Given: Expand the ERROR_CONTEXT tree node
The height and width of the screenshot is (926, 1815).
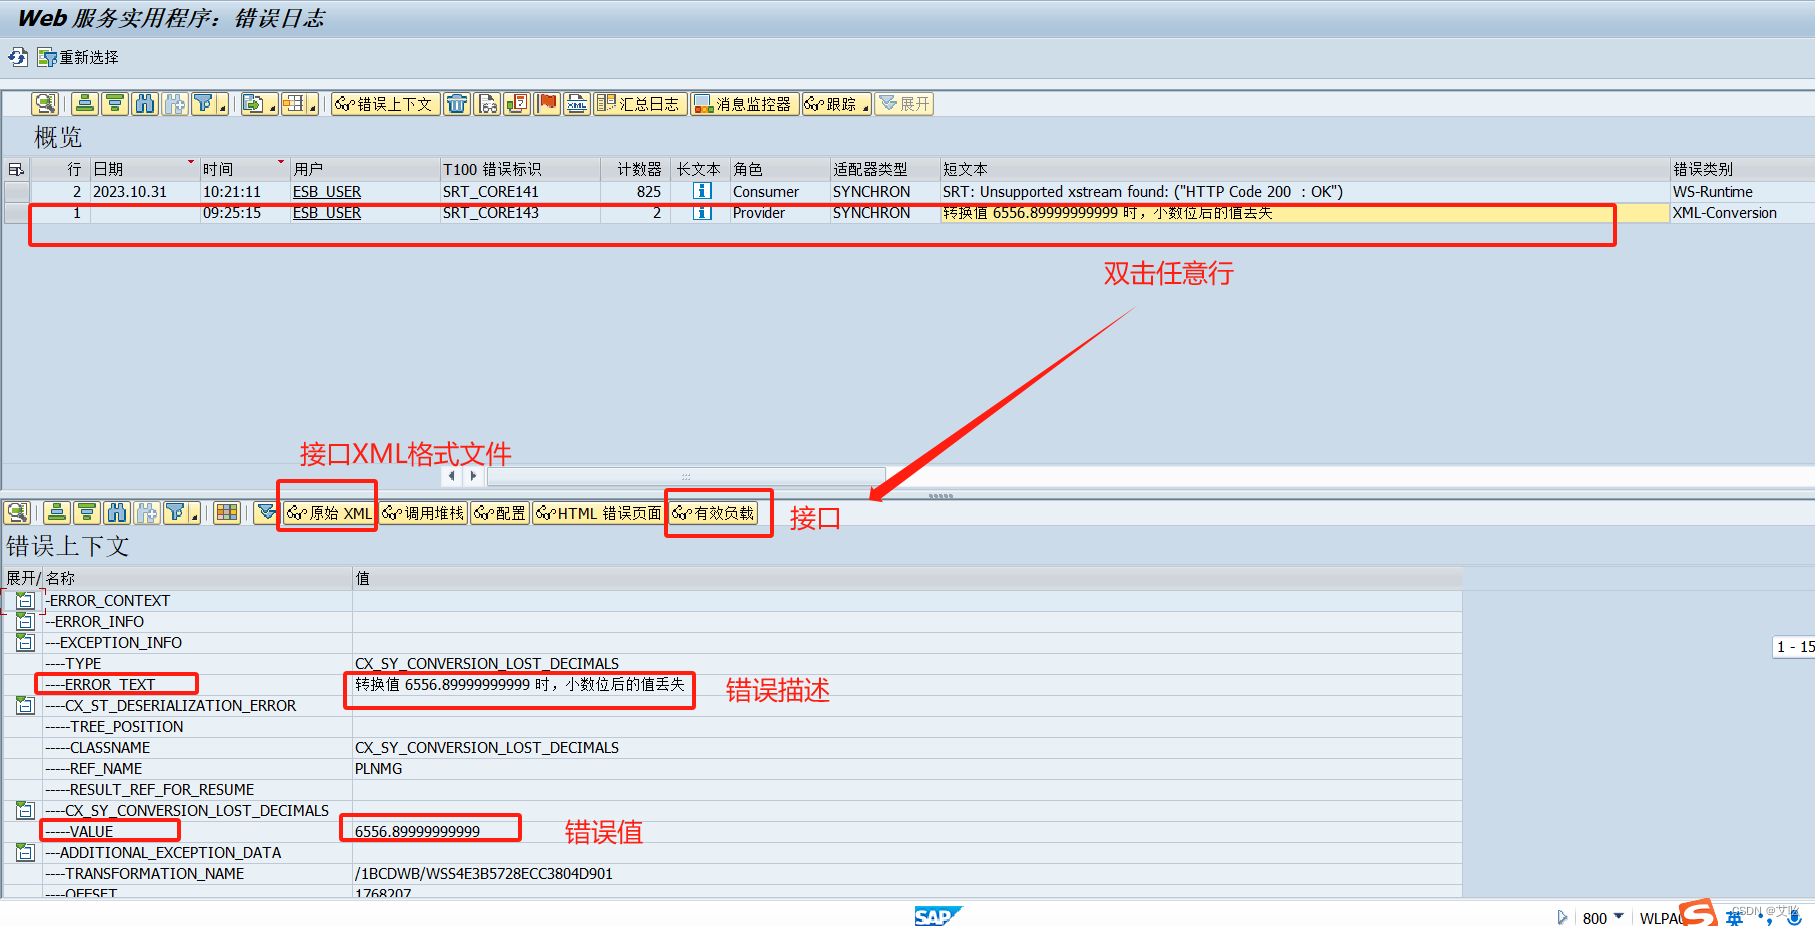Looking at the screenshot, I should coord(24,600).
